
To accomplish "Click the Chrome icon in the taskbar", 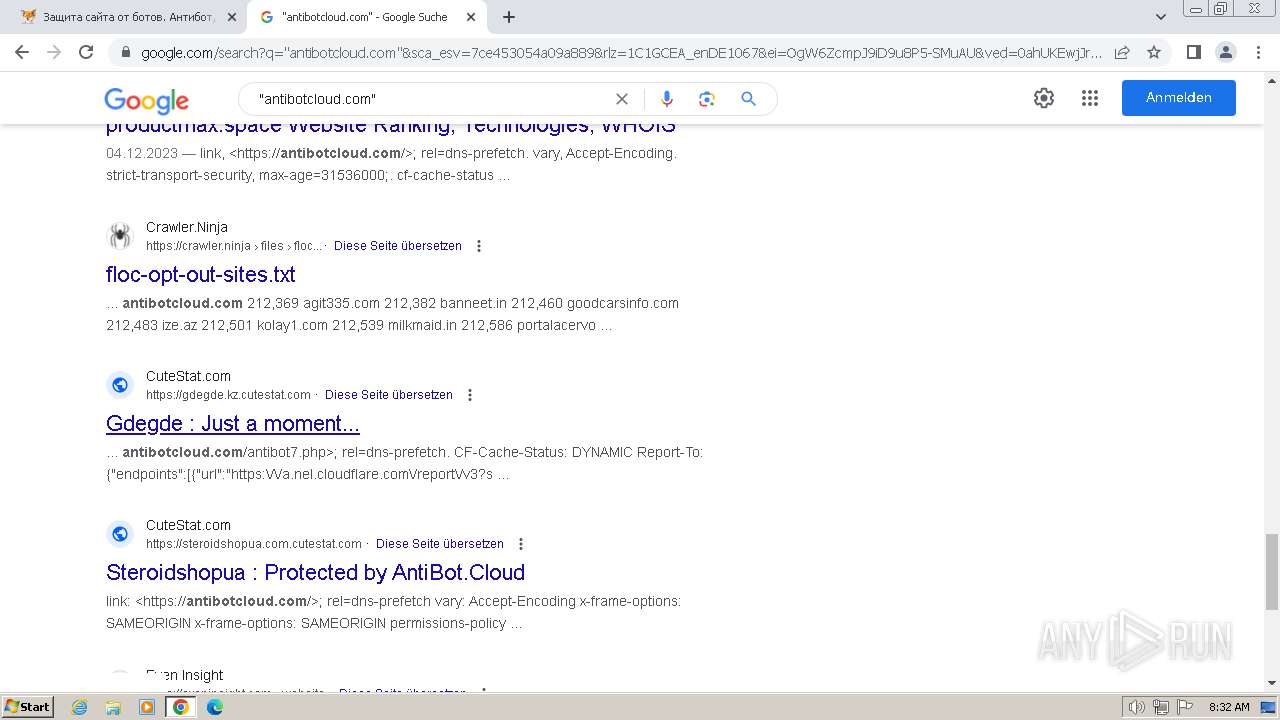I will tap(181, 707).
